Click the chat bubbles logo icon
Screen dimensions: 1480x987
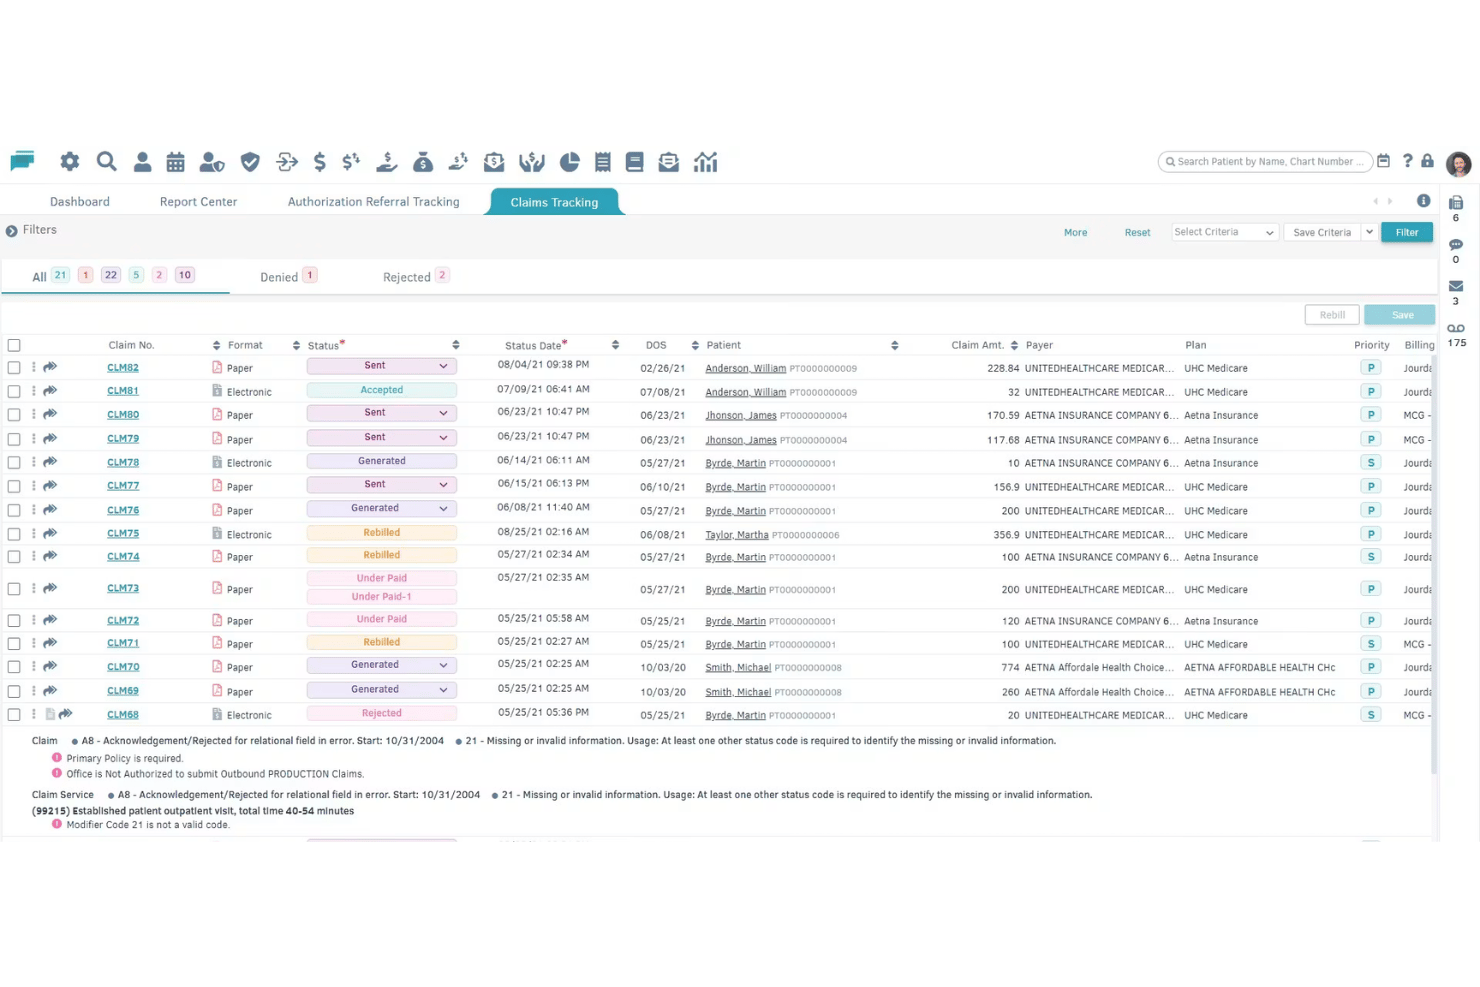click(22, 161)
